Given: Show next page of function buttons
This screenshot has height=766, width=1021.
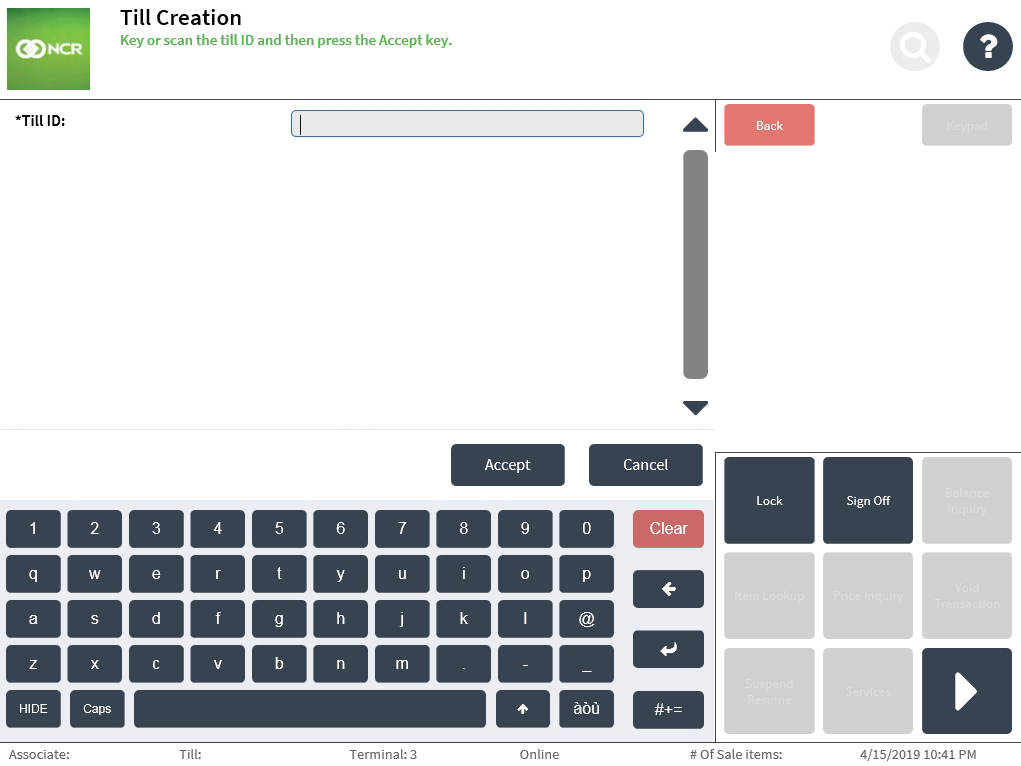Looking at the screenshot, I should pos(966,691).
